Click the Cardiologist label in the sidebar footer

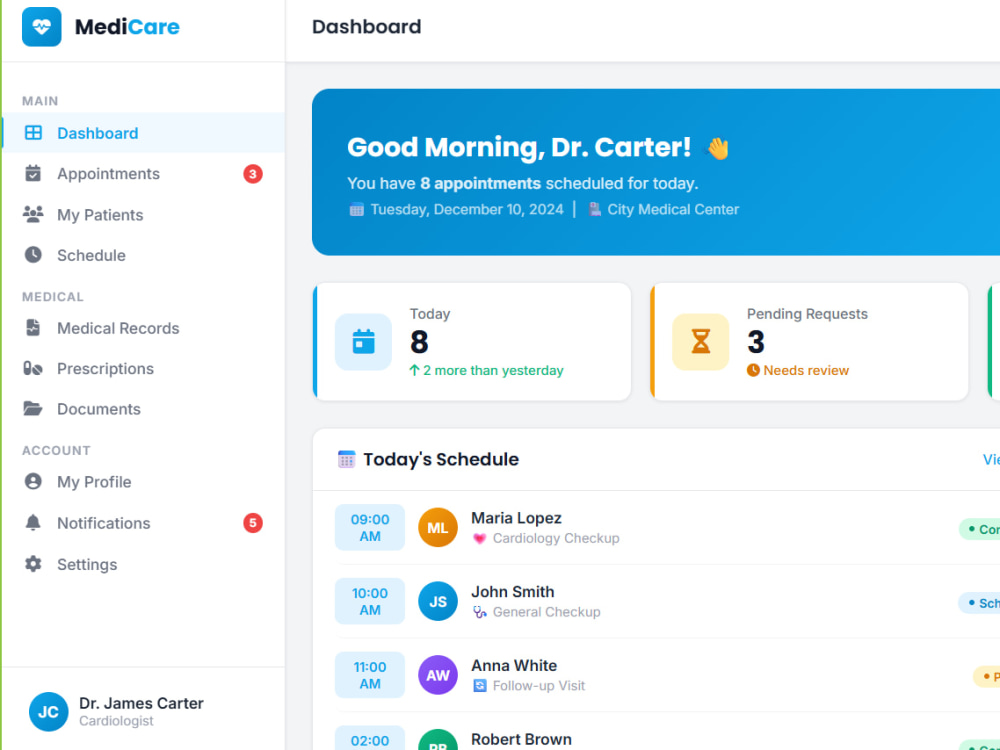click(x=116, y=721)
